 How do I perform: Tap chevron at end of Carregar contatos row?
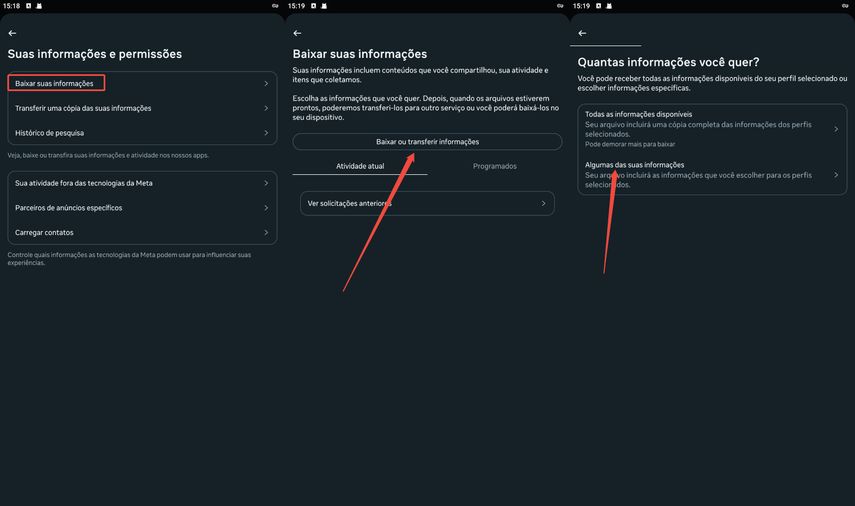pos(266,232)
